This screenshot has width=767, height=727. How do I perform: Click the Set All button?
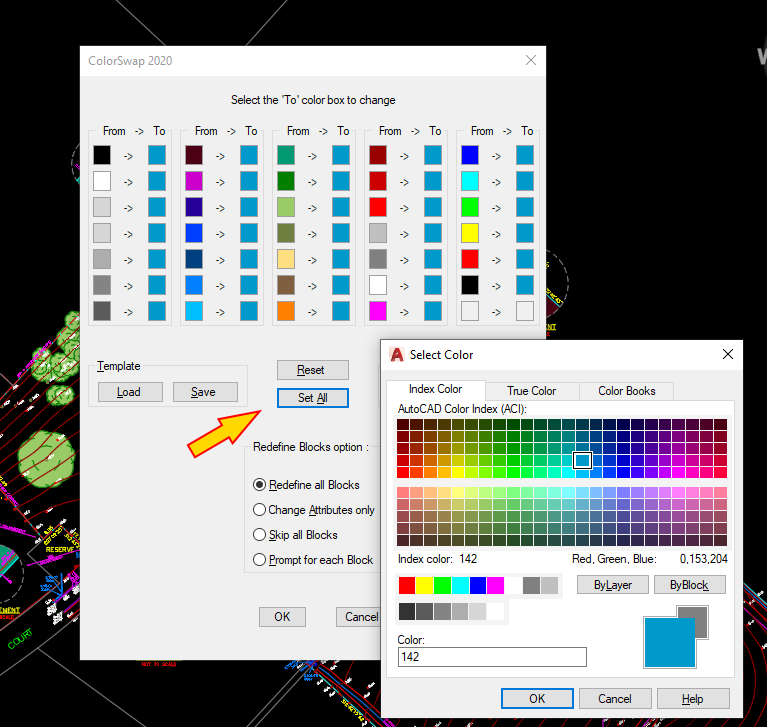point(313,398)
